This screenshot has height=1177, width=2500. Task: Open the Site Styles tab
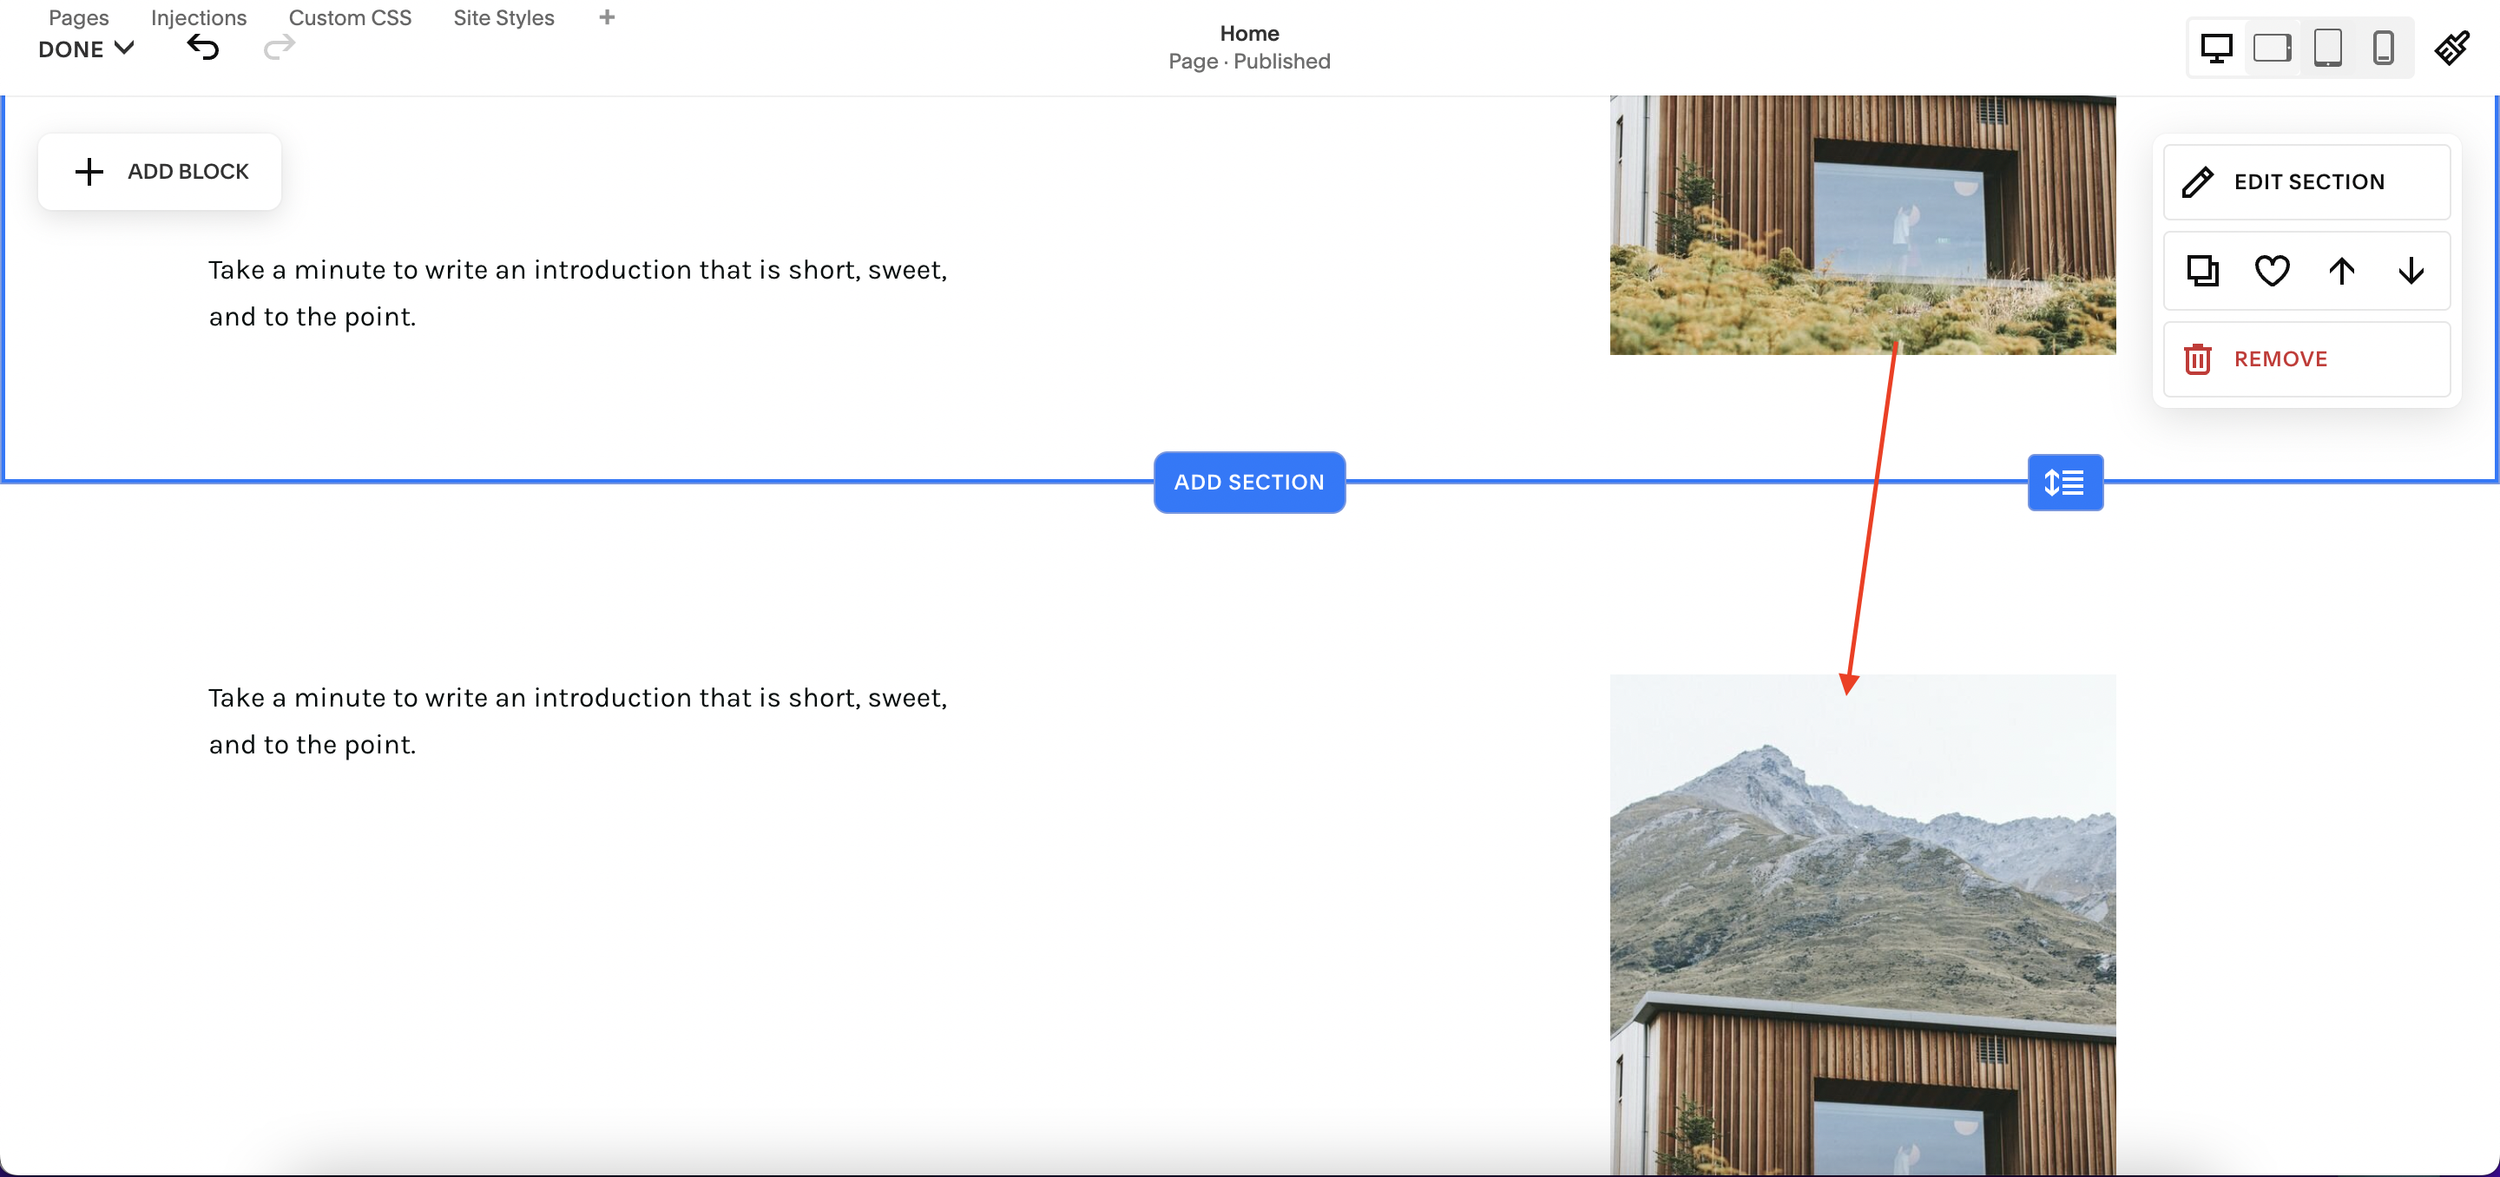tap(503, 18)
